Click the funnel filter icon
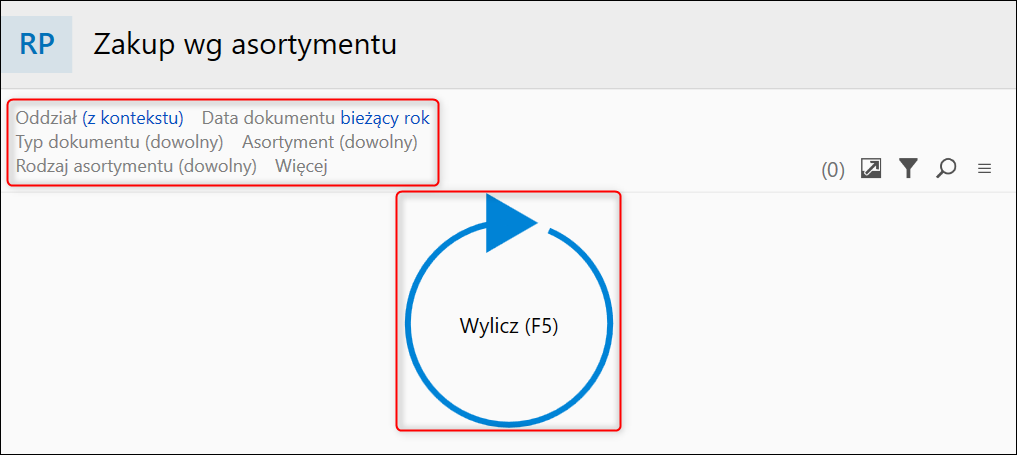 907,169
